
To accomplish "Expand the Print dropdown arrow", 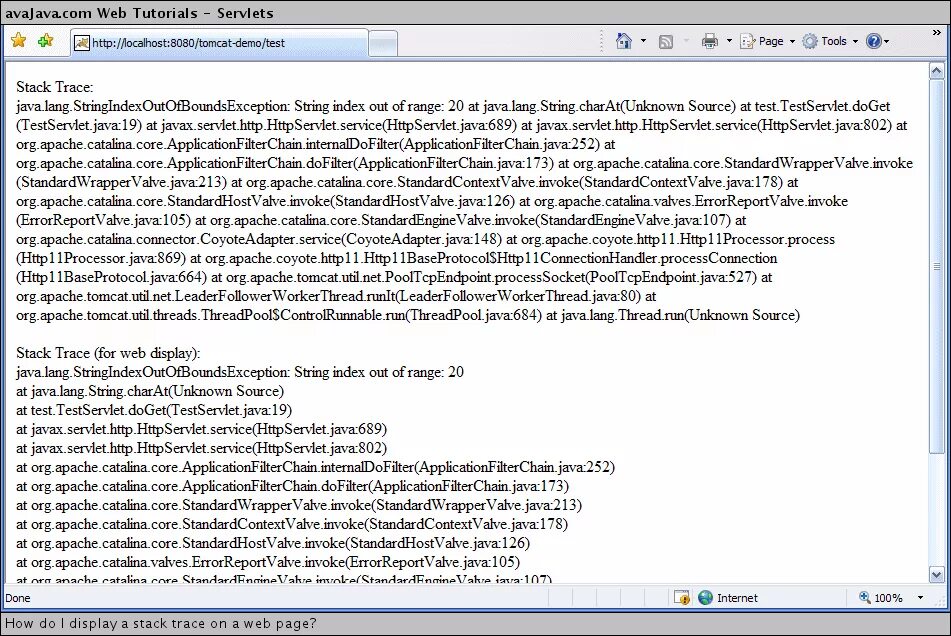I will [x=729, y=41].
